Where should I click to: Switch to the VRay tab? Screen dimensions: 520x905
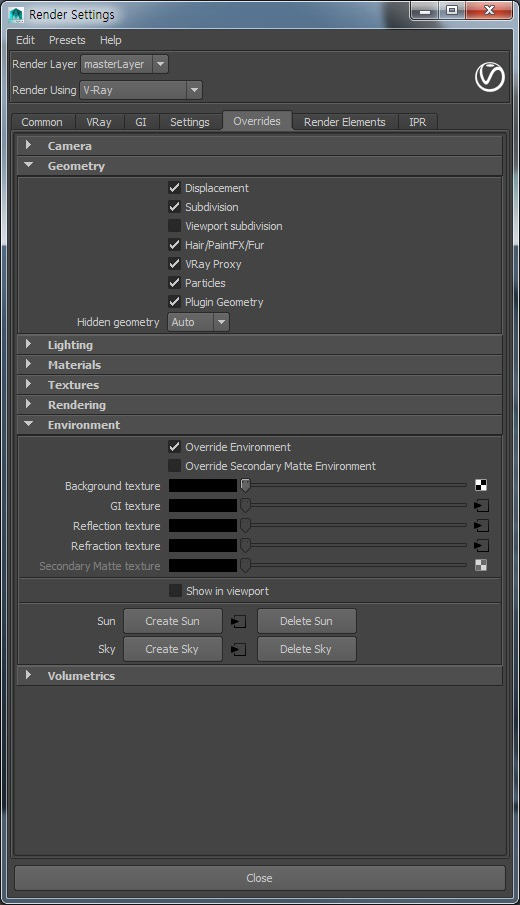(99, 122)
